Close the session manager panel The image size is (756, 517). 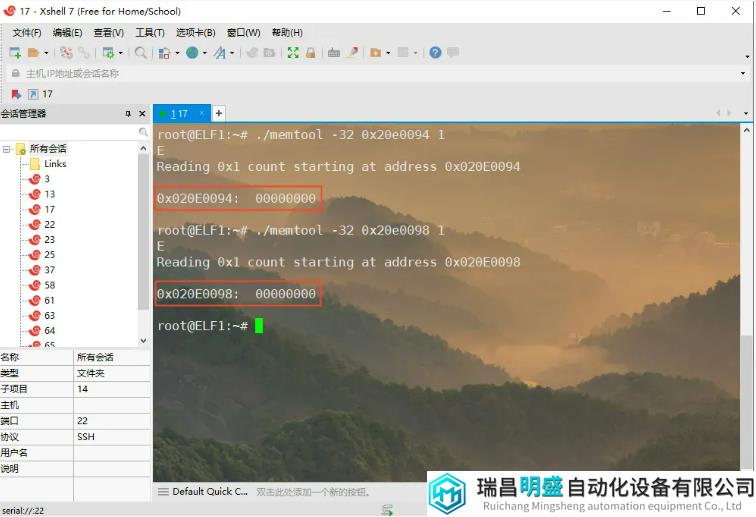pos(142,114)
